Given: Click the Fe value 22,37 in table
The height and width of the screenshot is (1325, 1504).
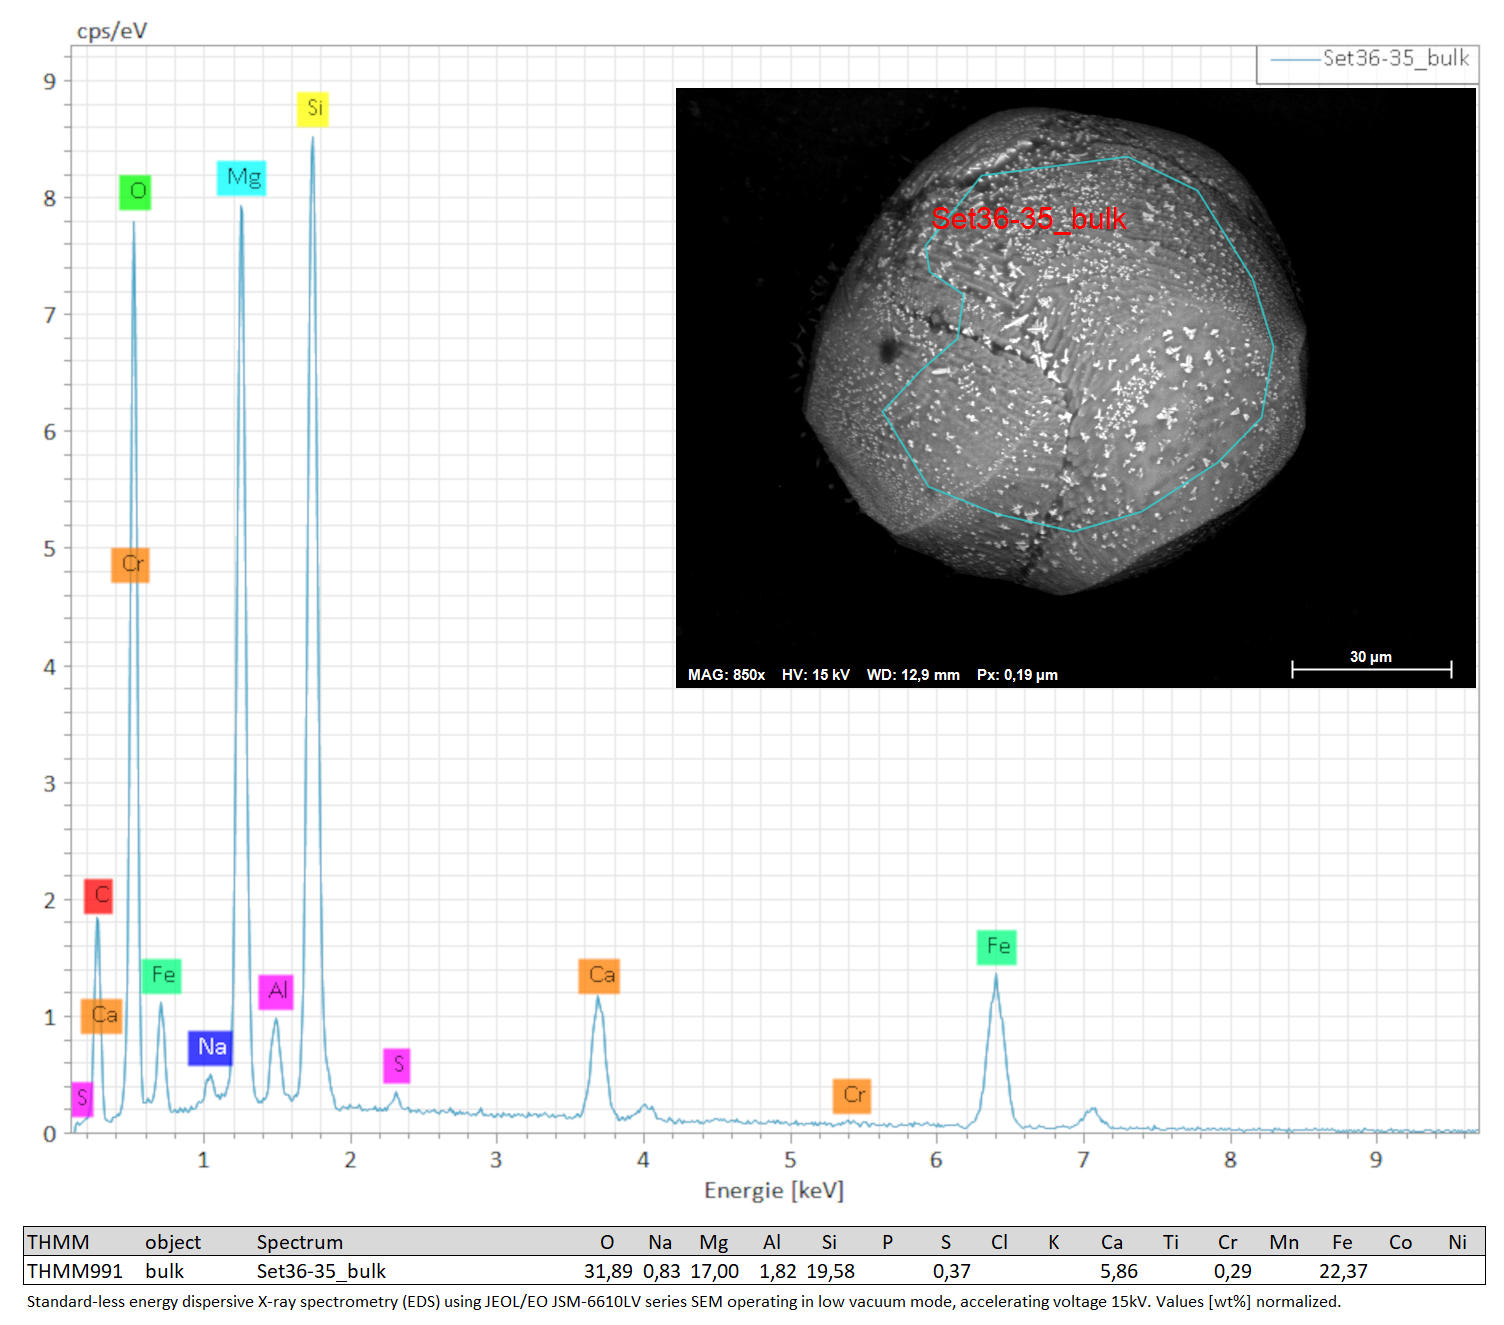Looking at the screenshot, I should coord(1343,1271).
